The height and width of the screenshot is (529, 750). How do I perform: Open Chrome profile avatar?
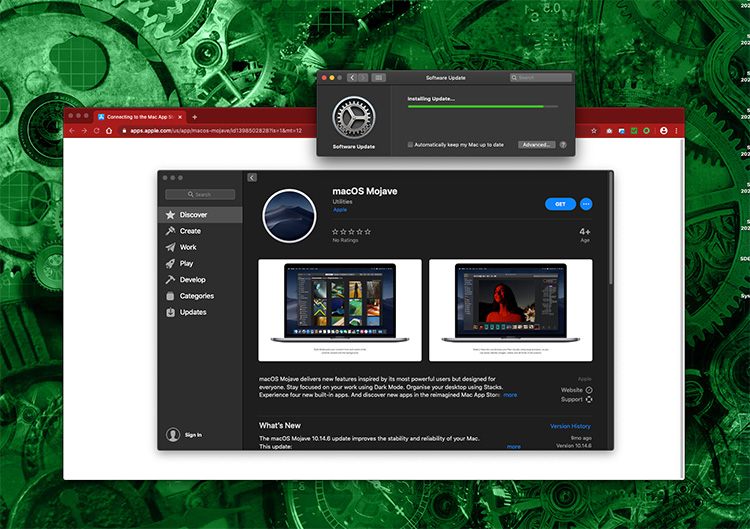click(x=663, y=131)
